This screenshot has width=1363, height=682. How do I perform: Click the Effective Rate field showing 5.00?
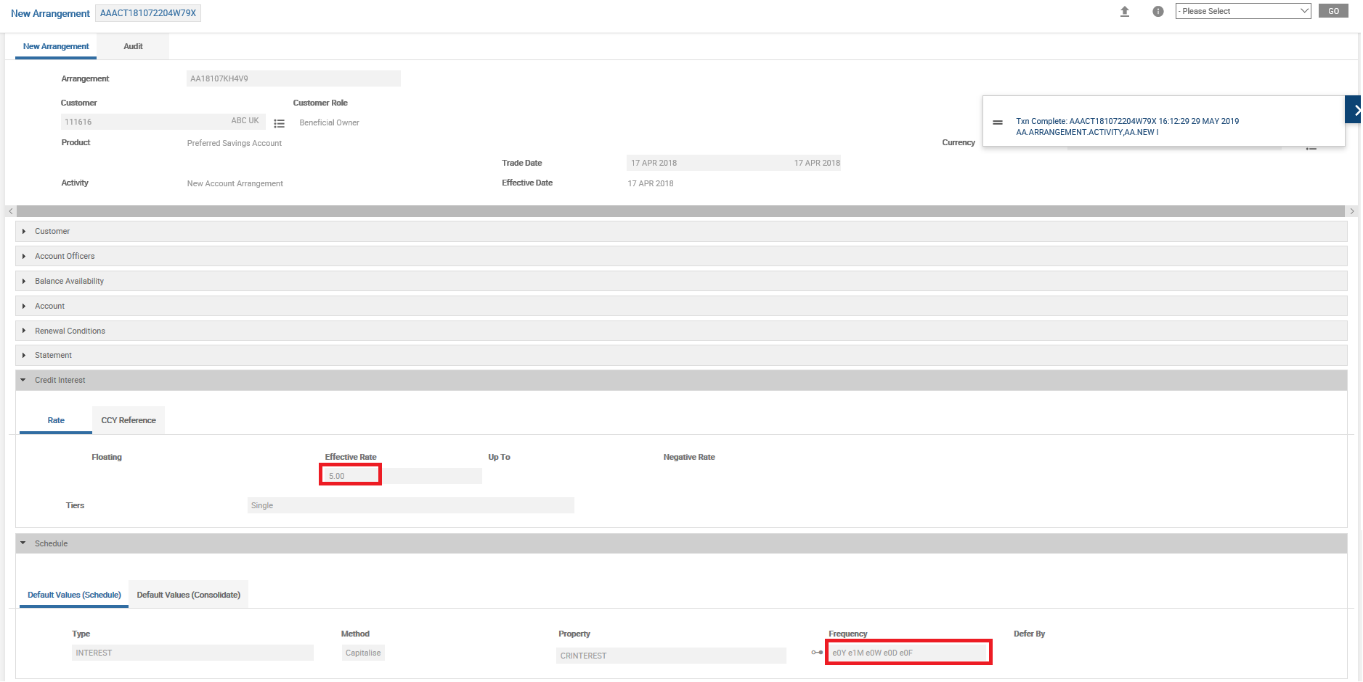pyautogui.click(x=350, y=476)
